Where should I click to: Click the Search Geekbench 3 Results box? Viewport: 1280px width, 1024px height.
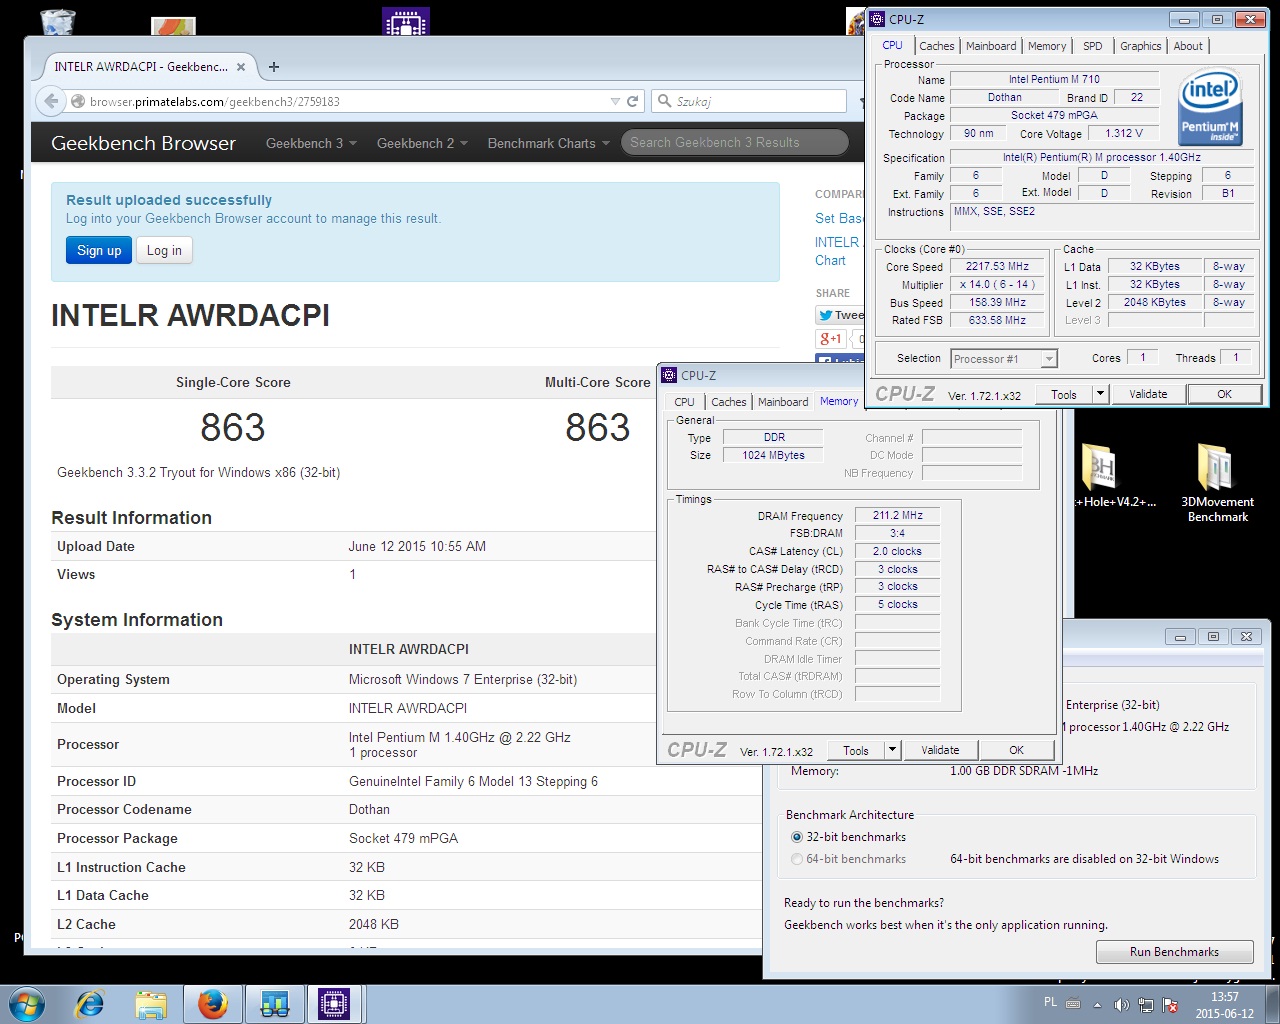[x=735, y=143]
